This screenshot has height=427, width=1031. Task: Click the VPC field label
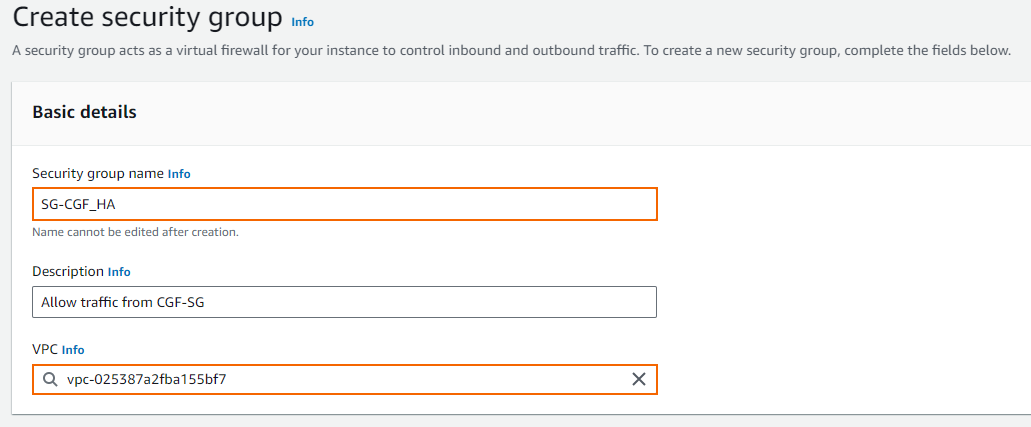point(45,350)
